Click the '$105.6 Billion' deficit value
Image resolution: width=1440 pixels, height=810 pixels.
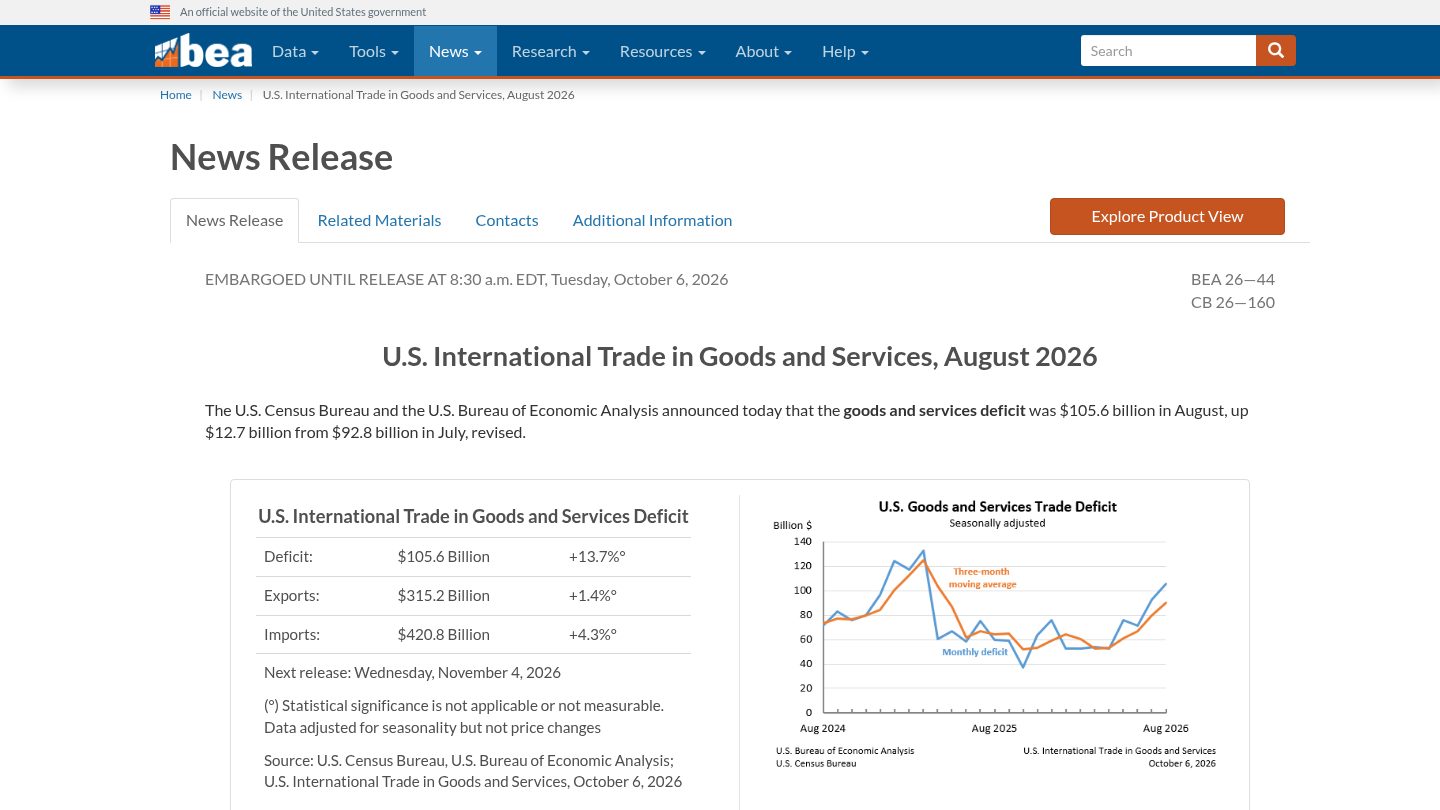pyautogui.click(x=443, y=556)
